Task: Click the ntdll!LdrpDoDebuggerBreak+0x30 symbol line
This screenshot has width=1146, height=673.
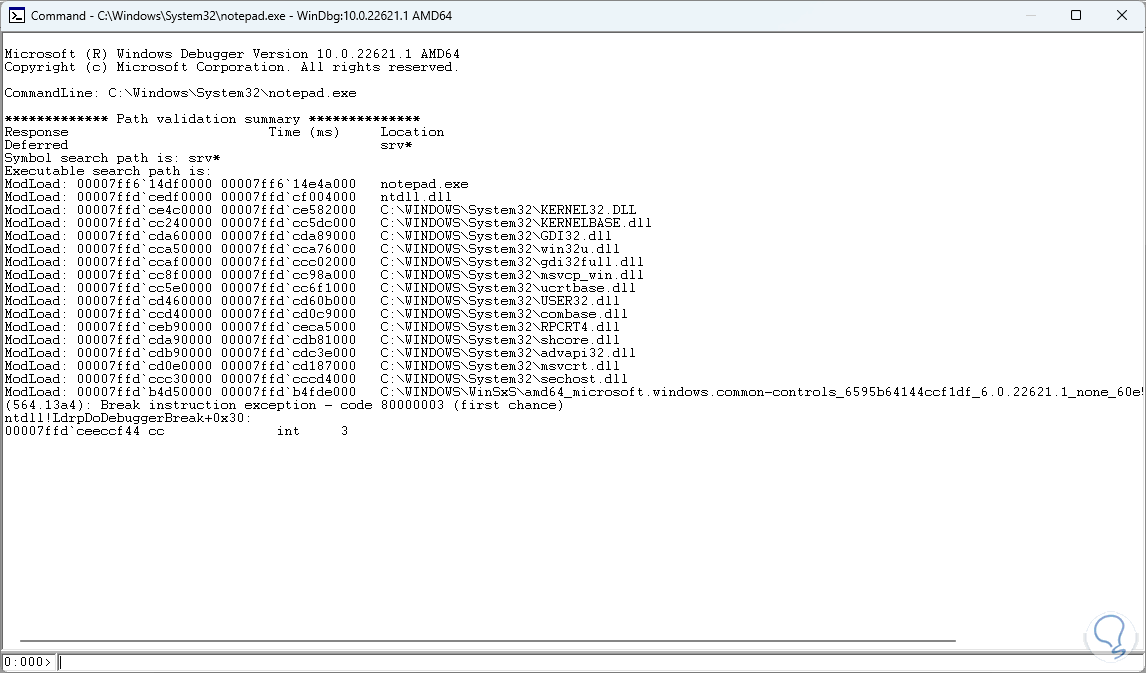Action: pyautogui.click(x=128, y=418)
